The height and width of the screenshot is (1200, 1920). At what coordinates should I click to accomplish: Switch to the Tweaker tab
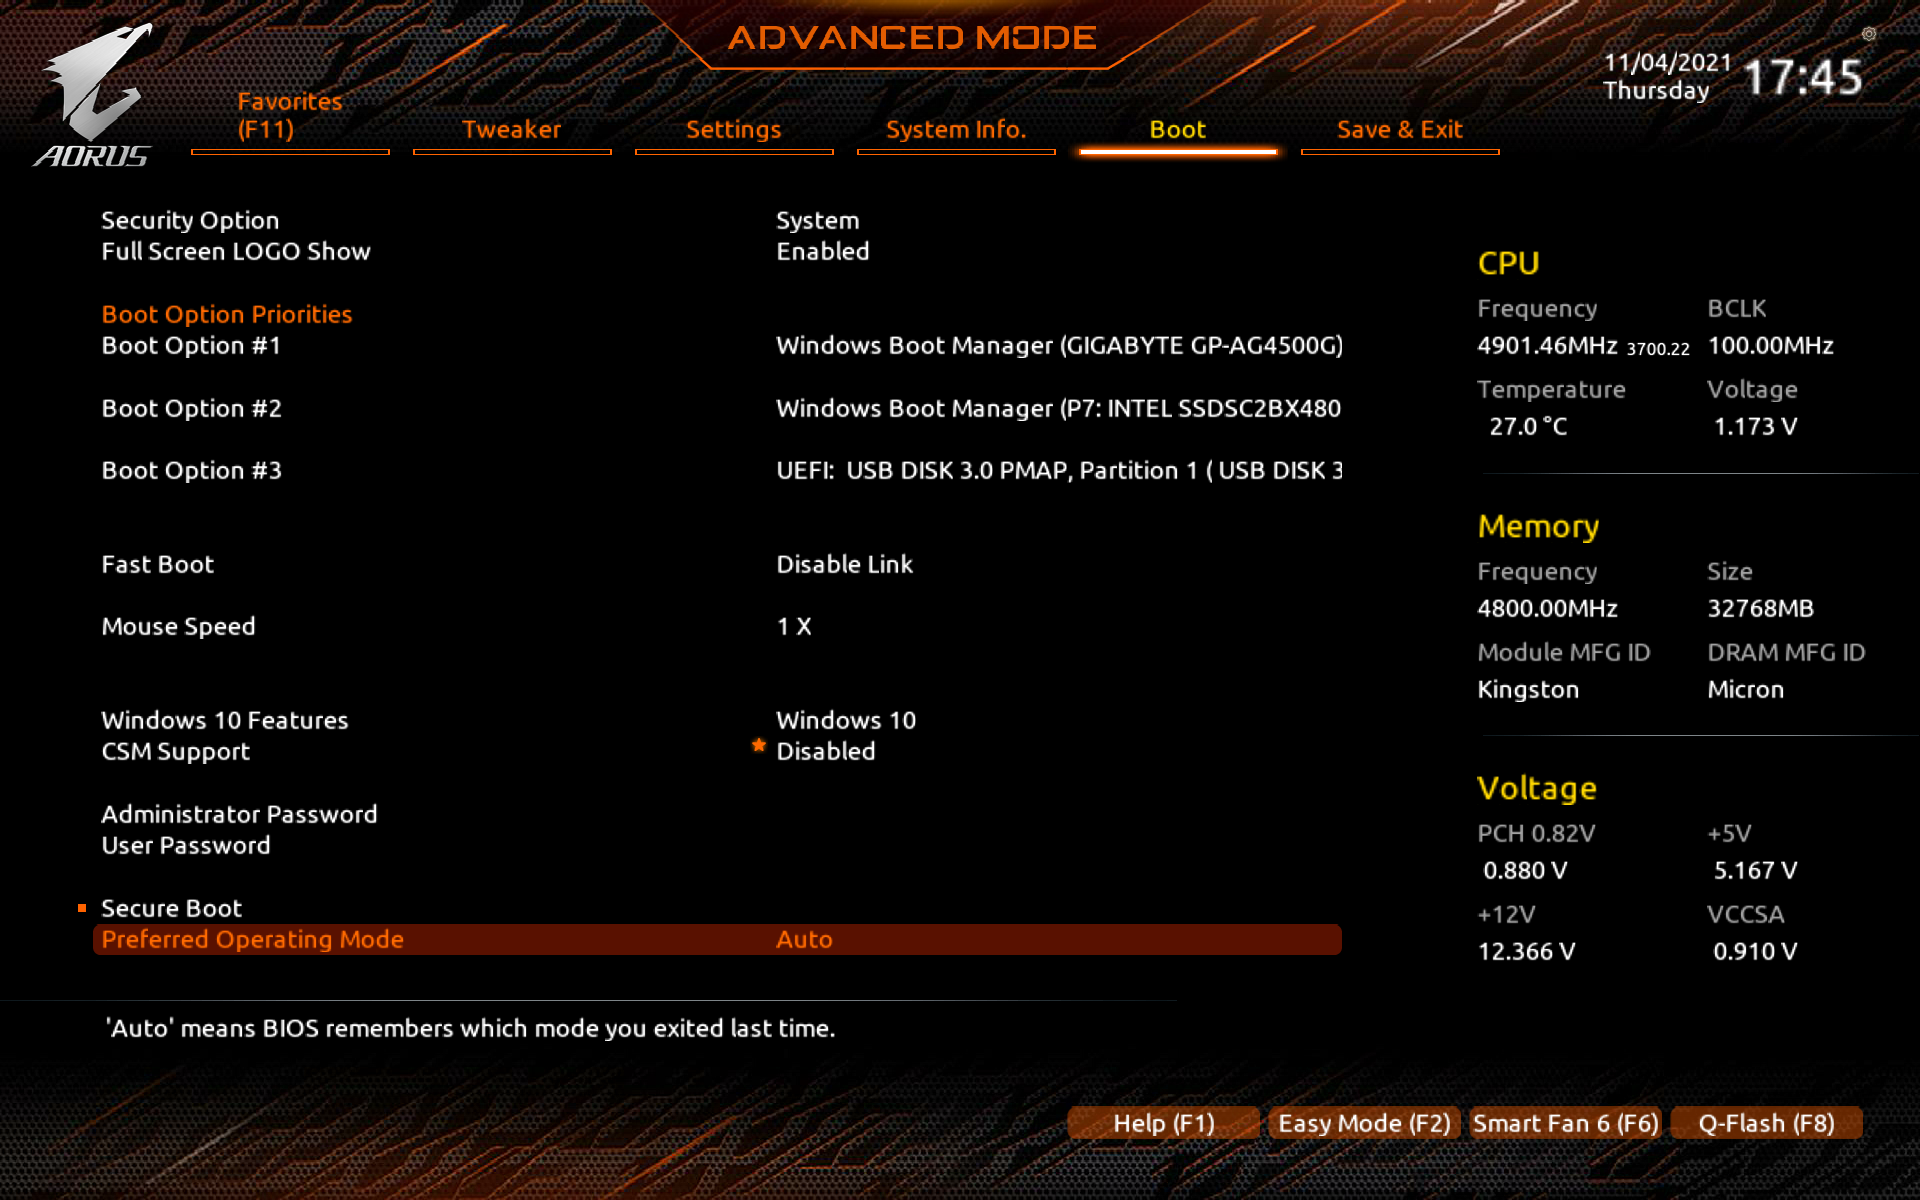point(511,130)
